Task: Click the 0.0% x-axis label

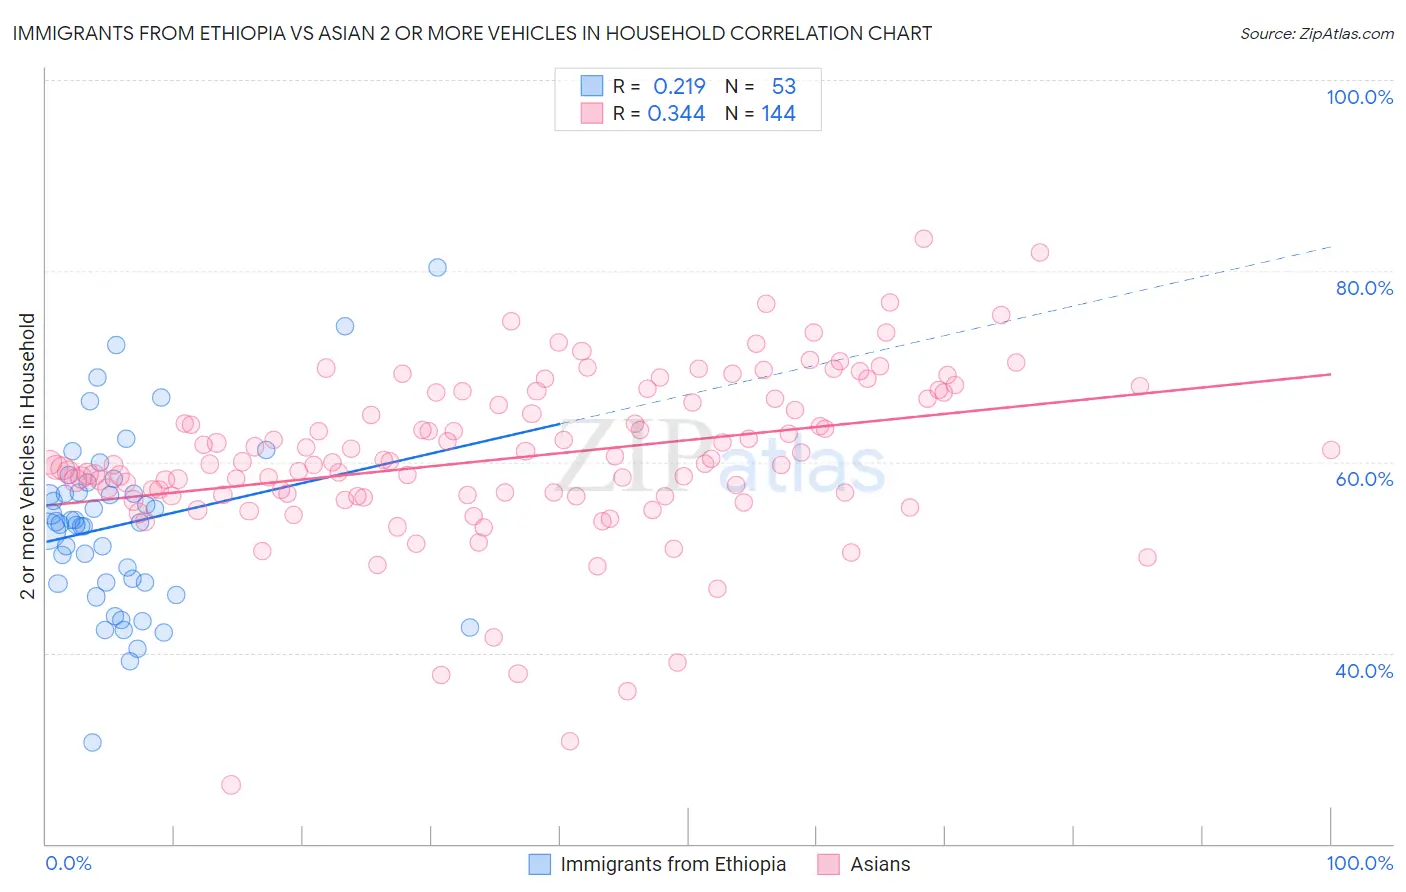Action: click(x=68, y=863)
